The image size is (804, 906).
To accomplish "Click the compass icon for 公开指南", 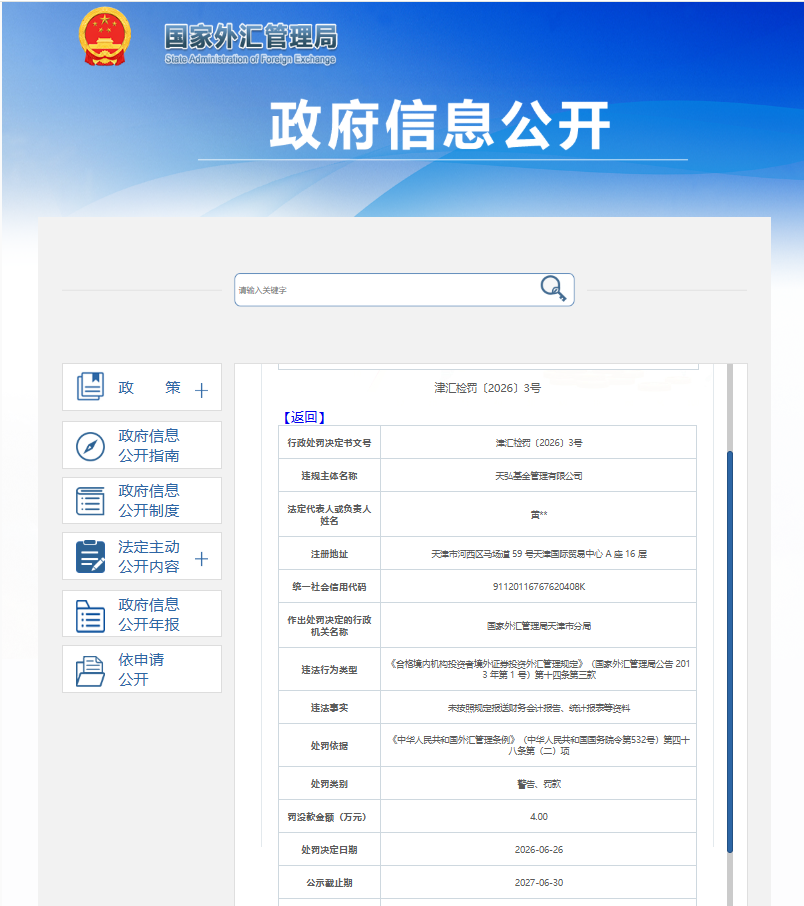I will tap(90, 446).
